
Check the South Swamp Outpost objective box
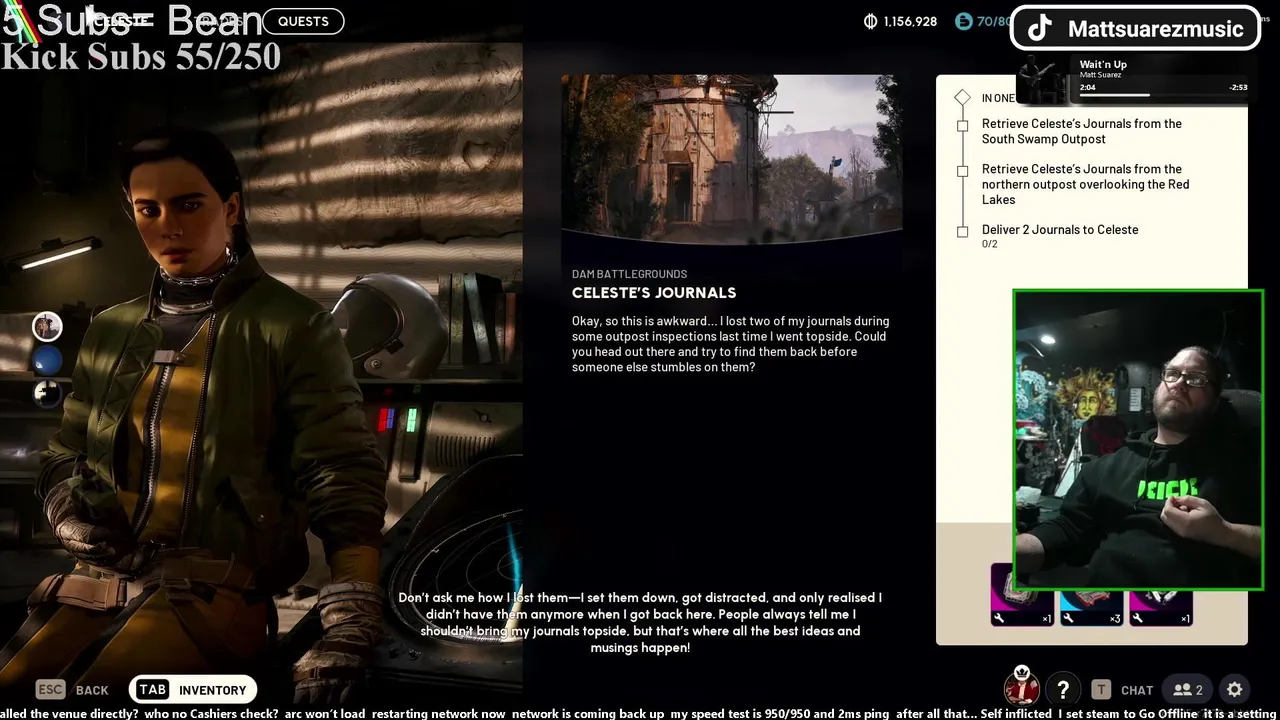tap(962, 126)
